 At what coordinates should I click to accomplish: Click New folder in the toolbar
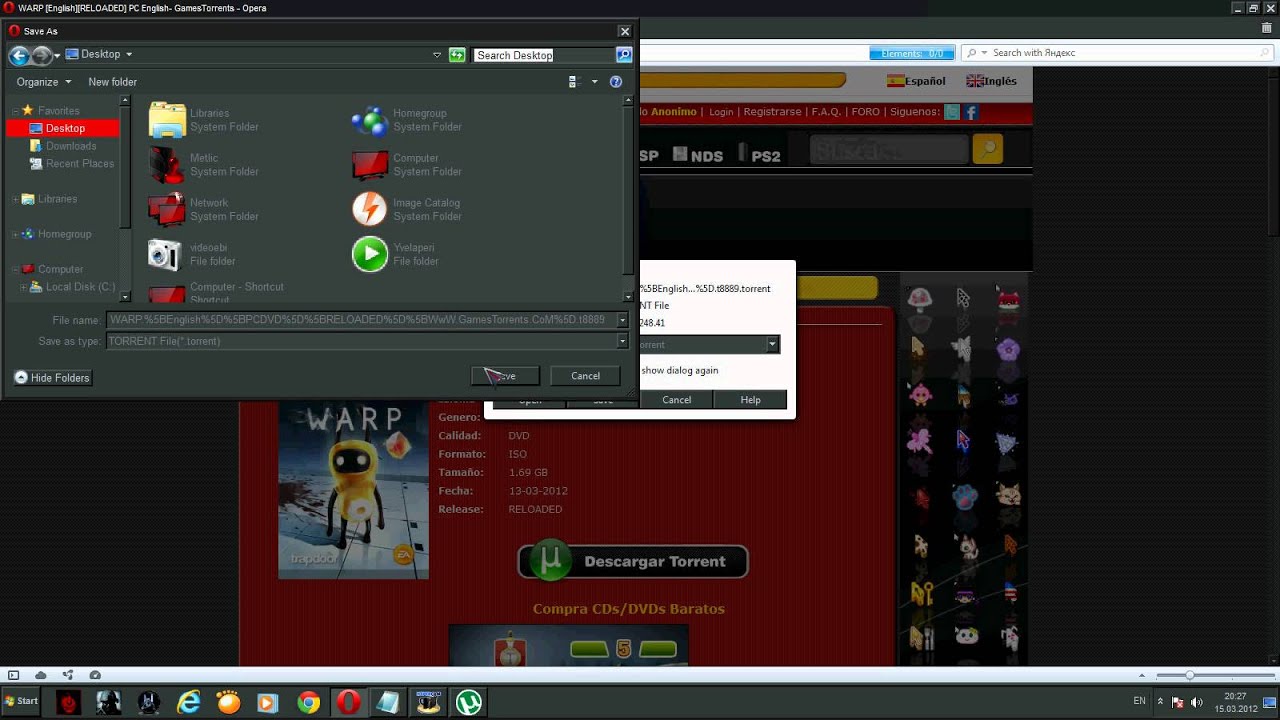click(112, 82)
